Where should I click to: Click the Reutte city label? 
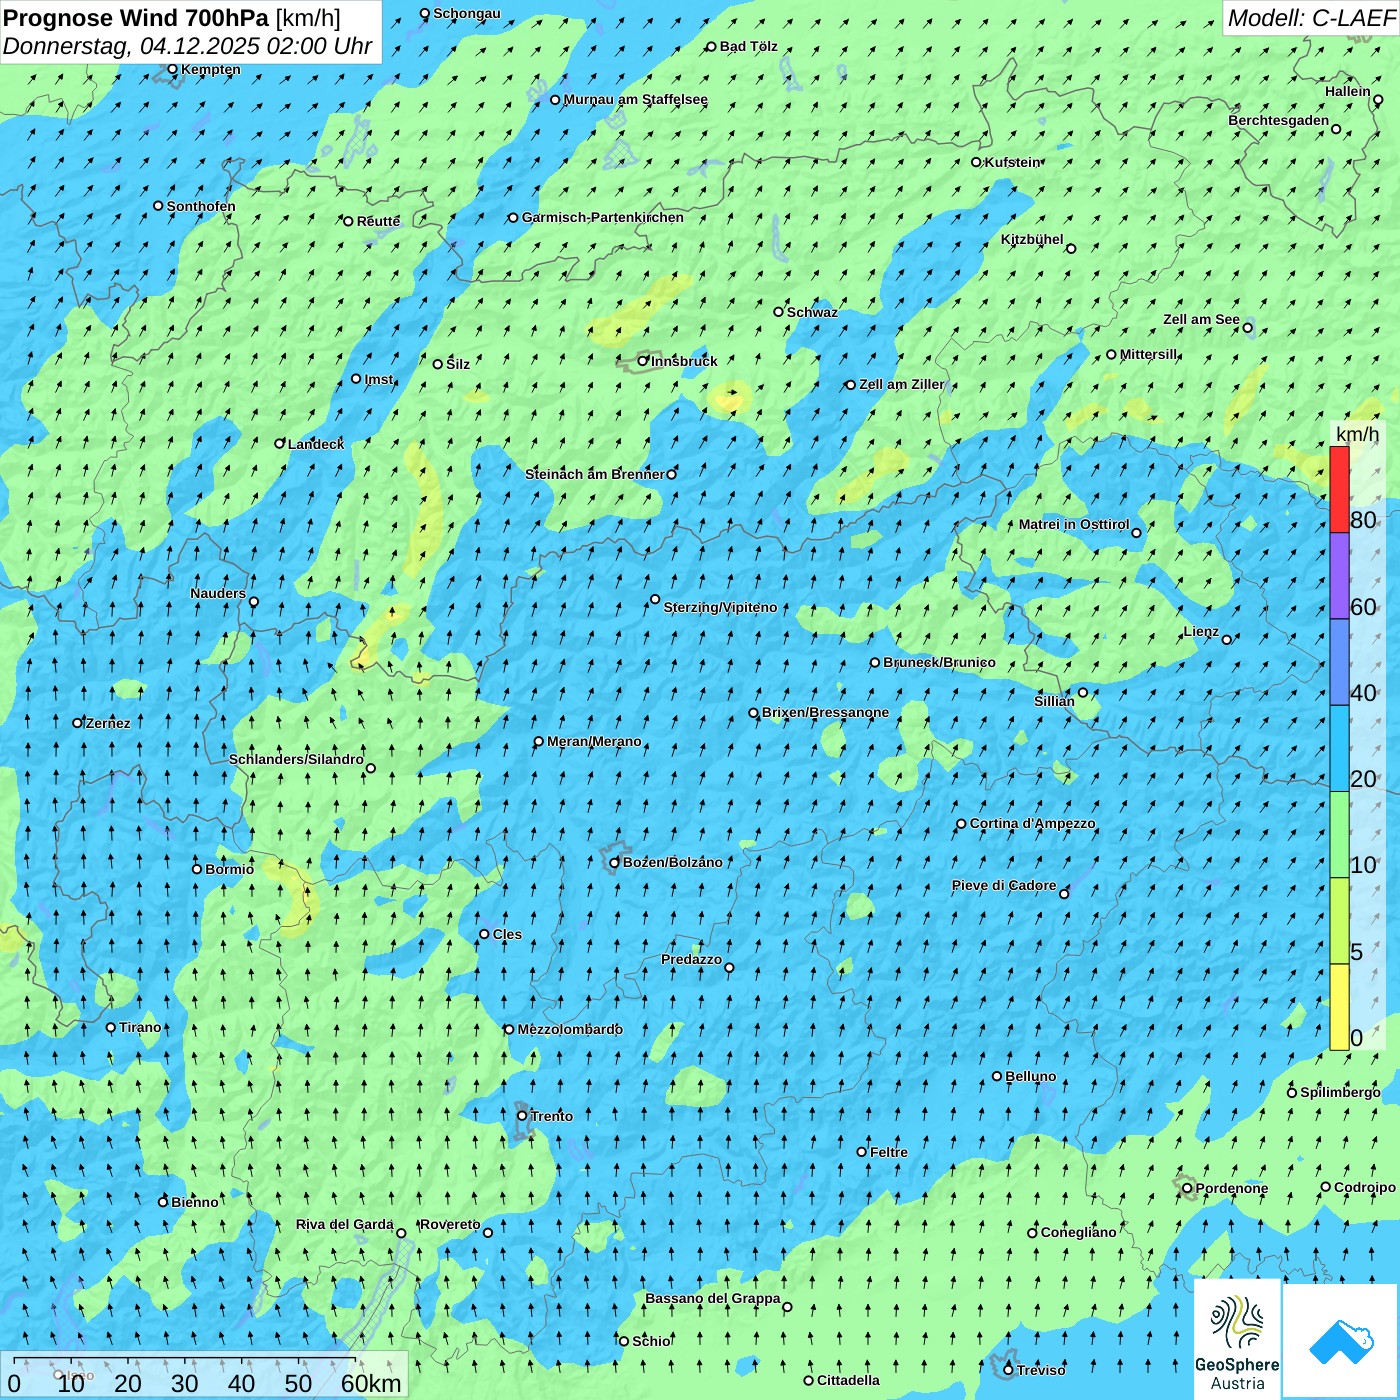coord(378,221)
